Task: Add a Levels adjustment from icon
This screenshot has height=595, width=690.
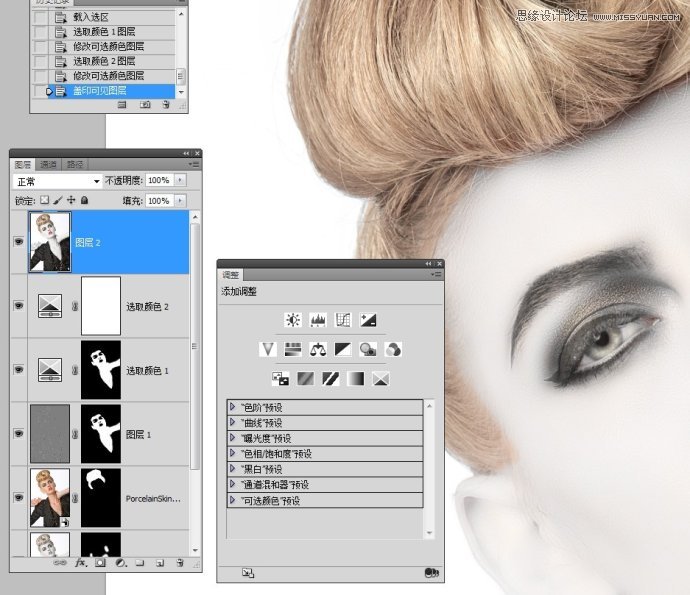Action: tap(318, 320)
